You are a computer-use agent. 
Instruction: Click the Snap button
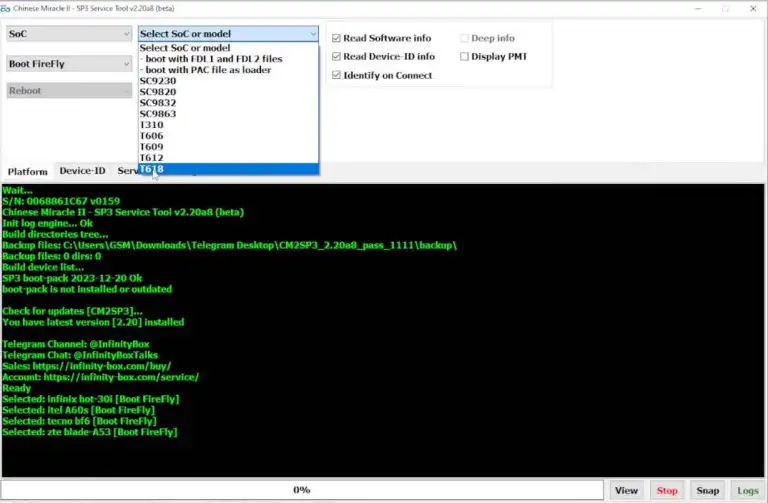707,490
